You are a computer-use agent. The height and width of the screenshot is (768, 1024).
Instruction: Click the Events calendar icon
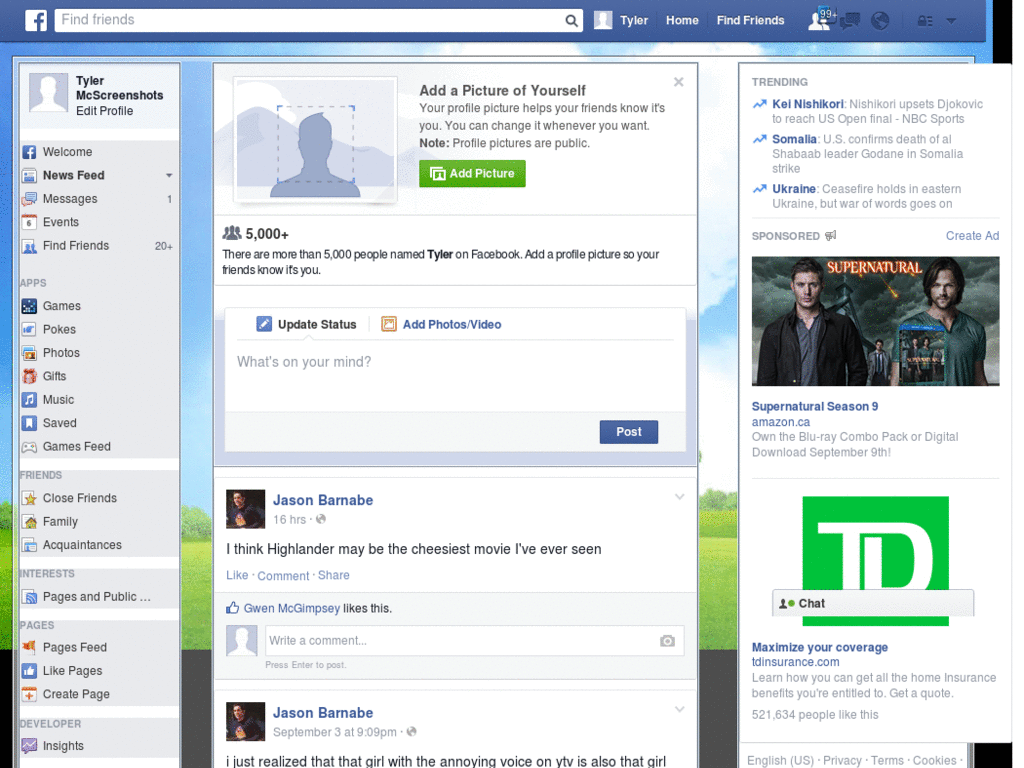pos(29,223)
